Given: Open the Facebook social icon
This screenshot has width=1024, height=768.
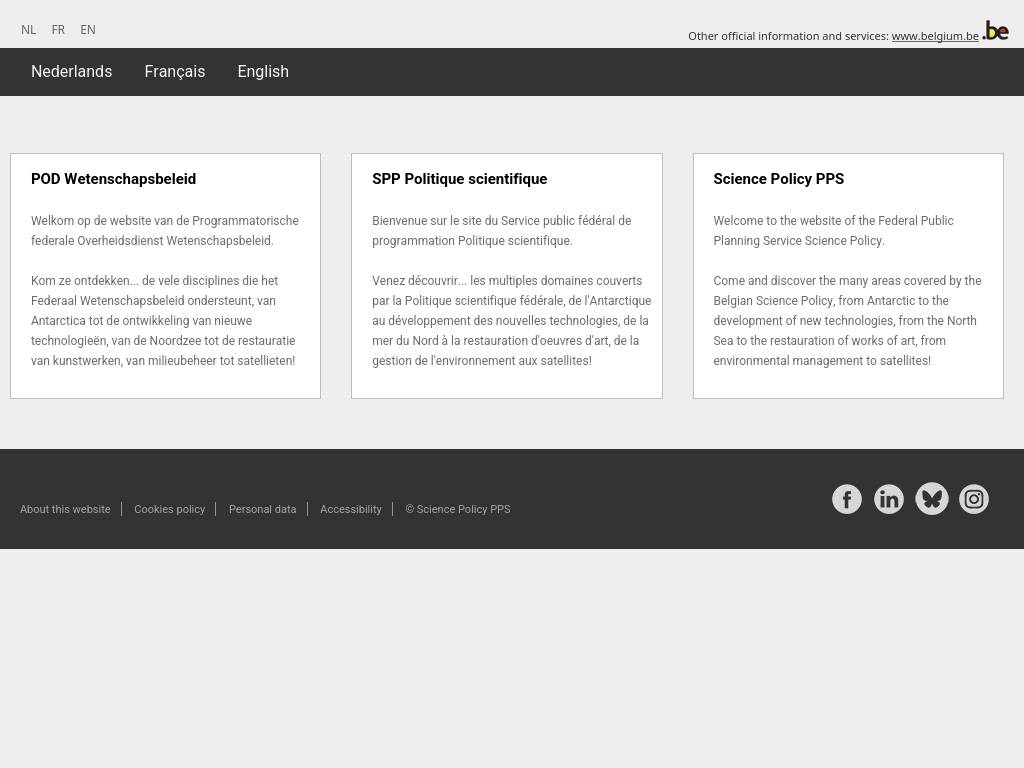Looking at the screenshot, I should click(846, 499).
